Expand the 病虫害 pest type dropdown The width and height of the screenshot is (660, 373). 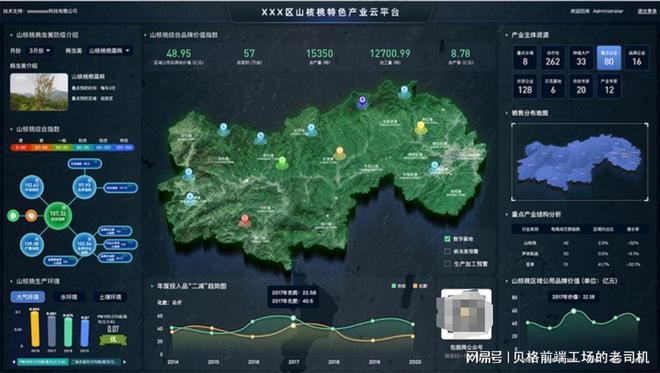109,51
